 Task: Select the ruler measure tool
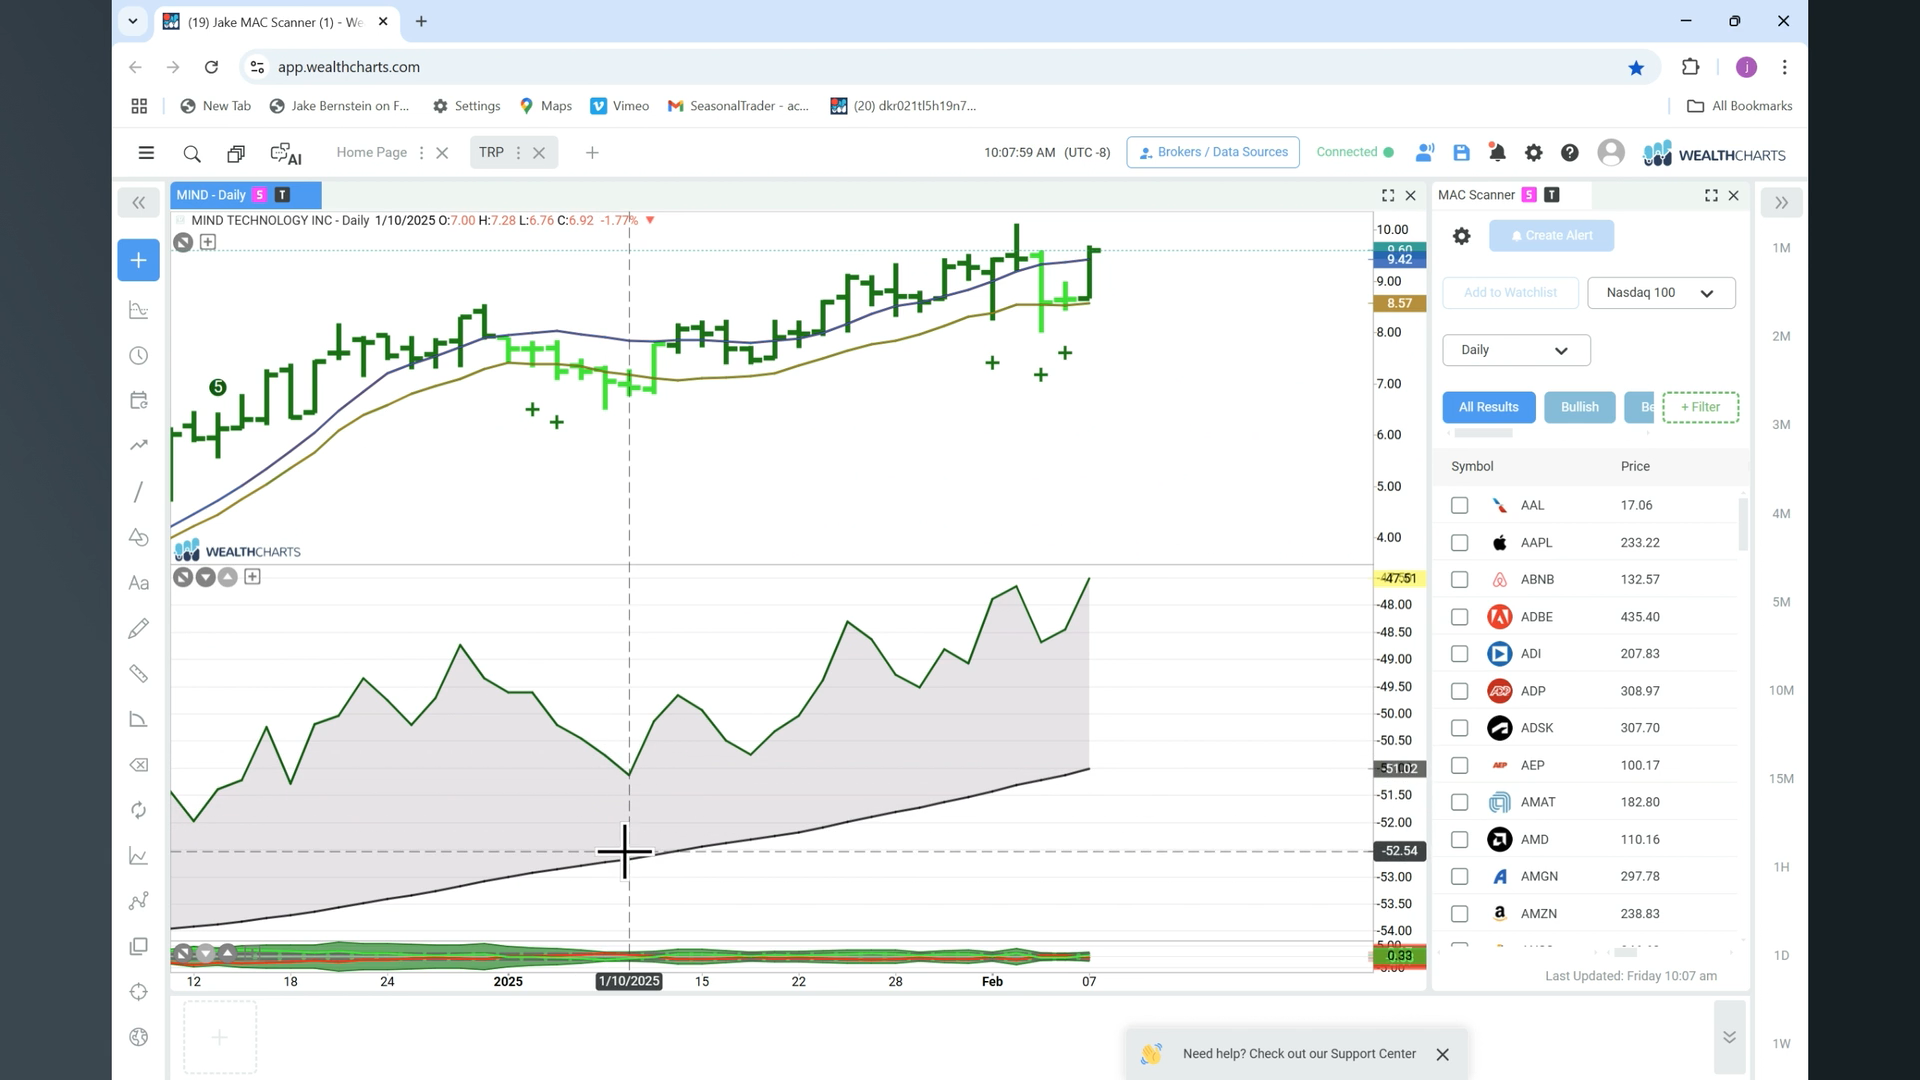(x=139, y=674)
